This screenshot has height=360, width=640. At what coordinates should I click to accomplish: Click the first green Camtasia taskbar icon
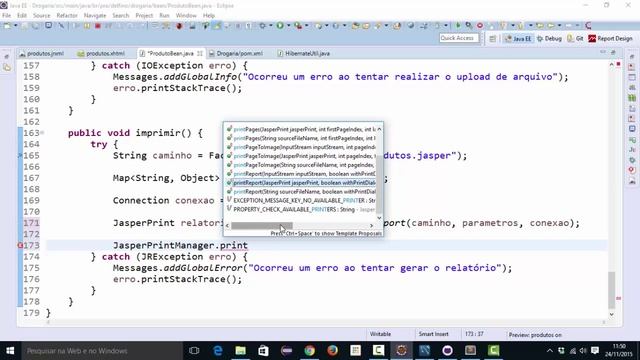point(378,351)
